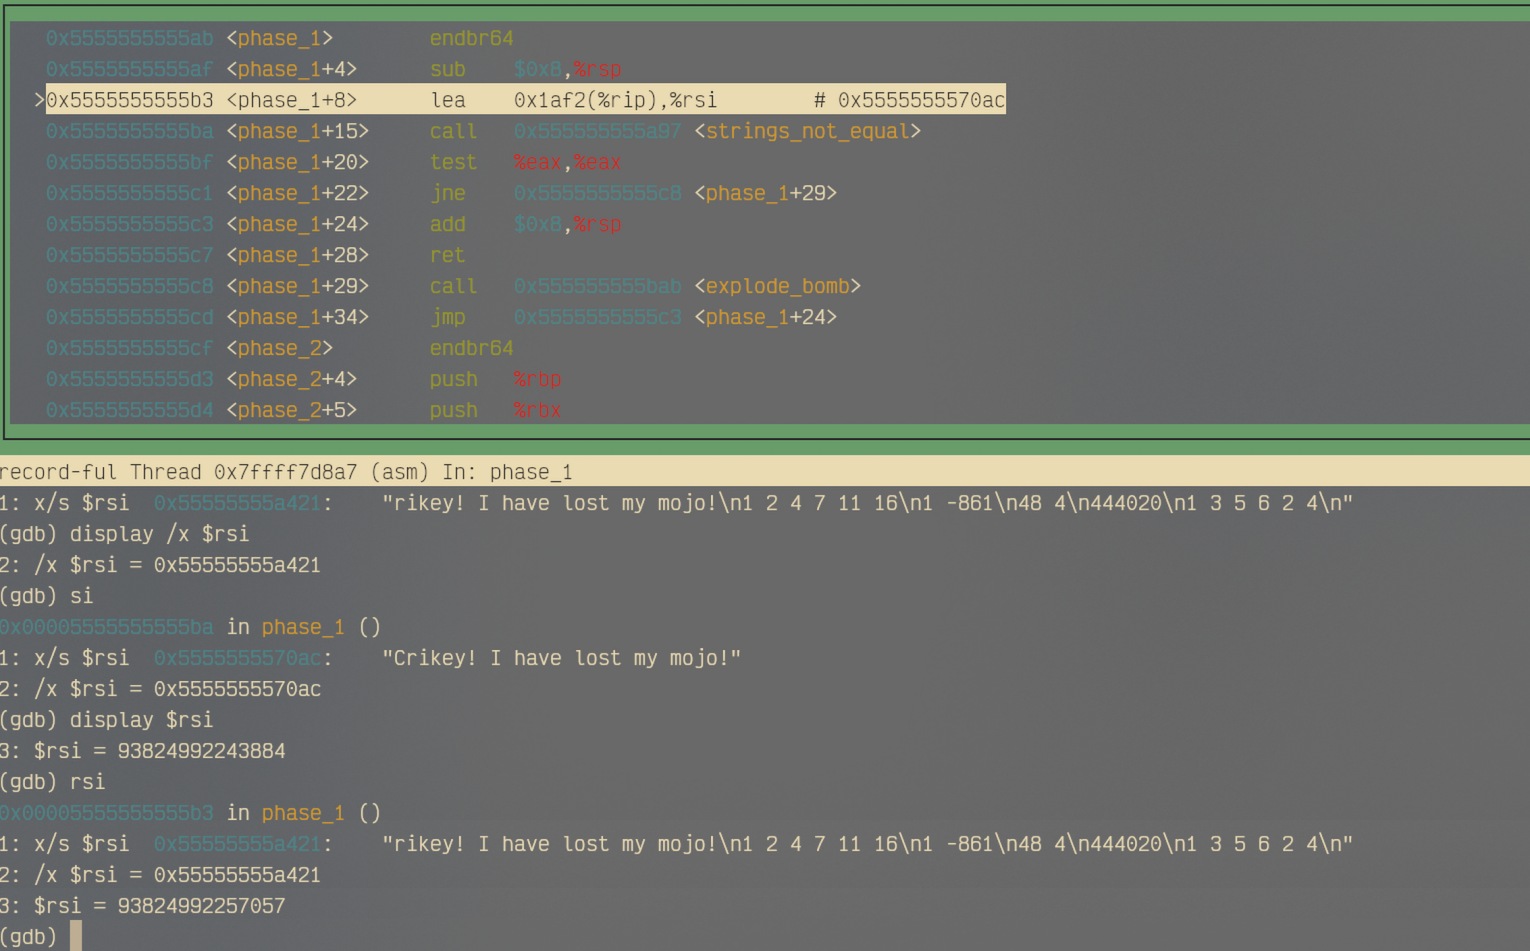
Task: Click the '(gdb) rsi' command line
Action: coord(53,782)
